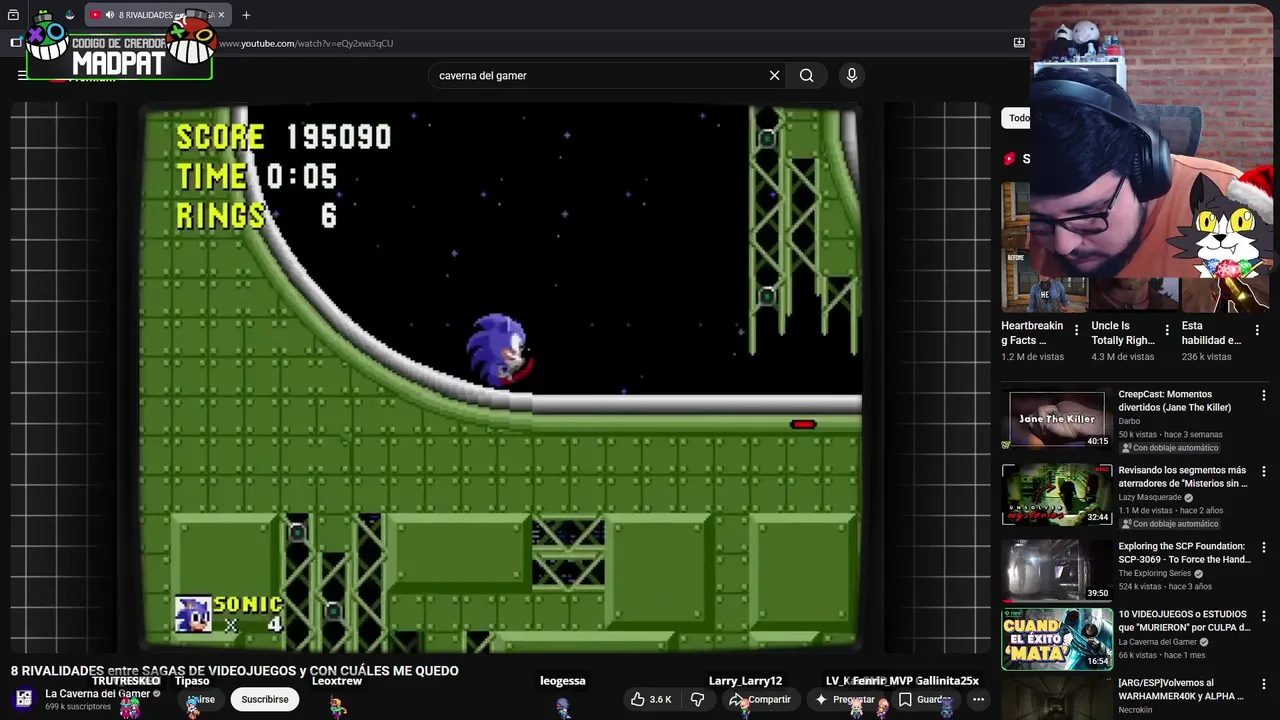The height and width of the screenshot is (720, 1280).
Task: Click Con doblaje automático badge under CreepCast
Action: (1169, 448)
